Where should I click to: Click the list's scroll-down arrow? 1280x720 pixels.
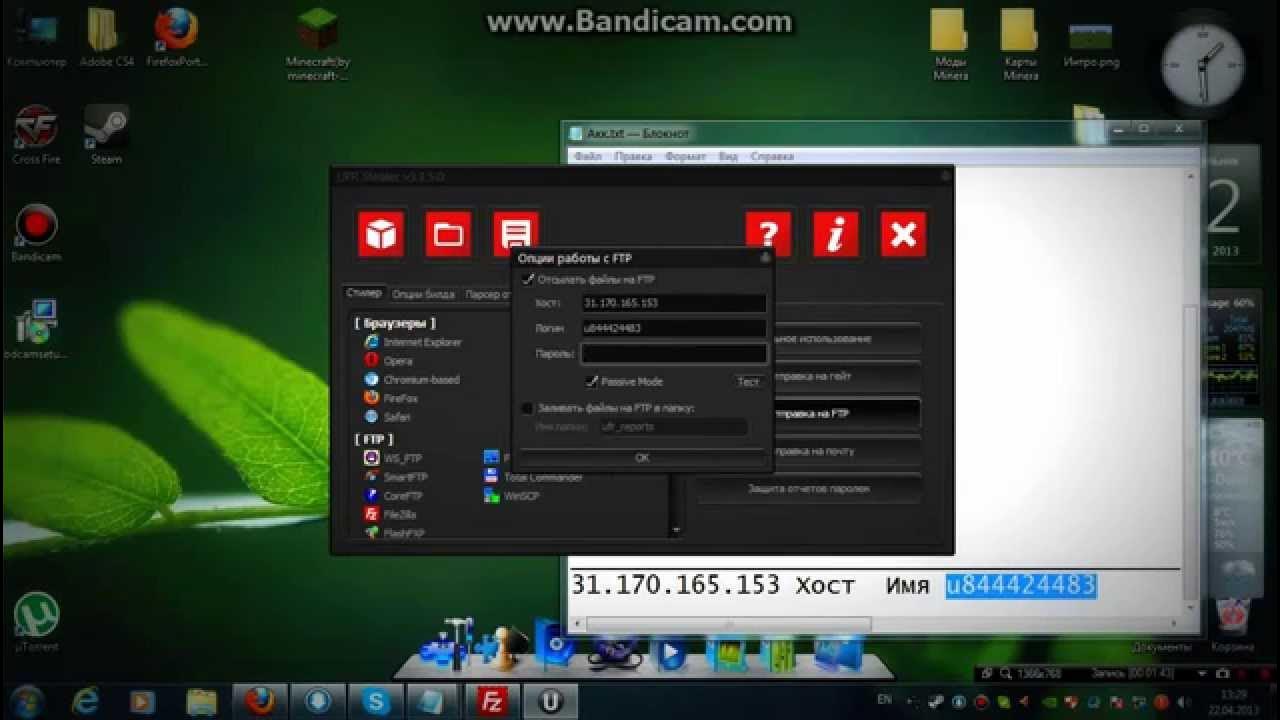point(676,530)
